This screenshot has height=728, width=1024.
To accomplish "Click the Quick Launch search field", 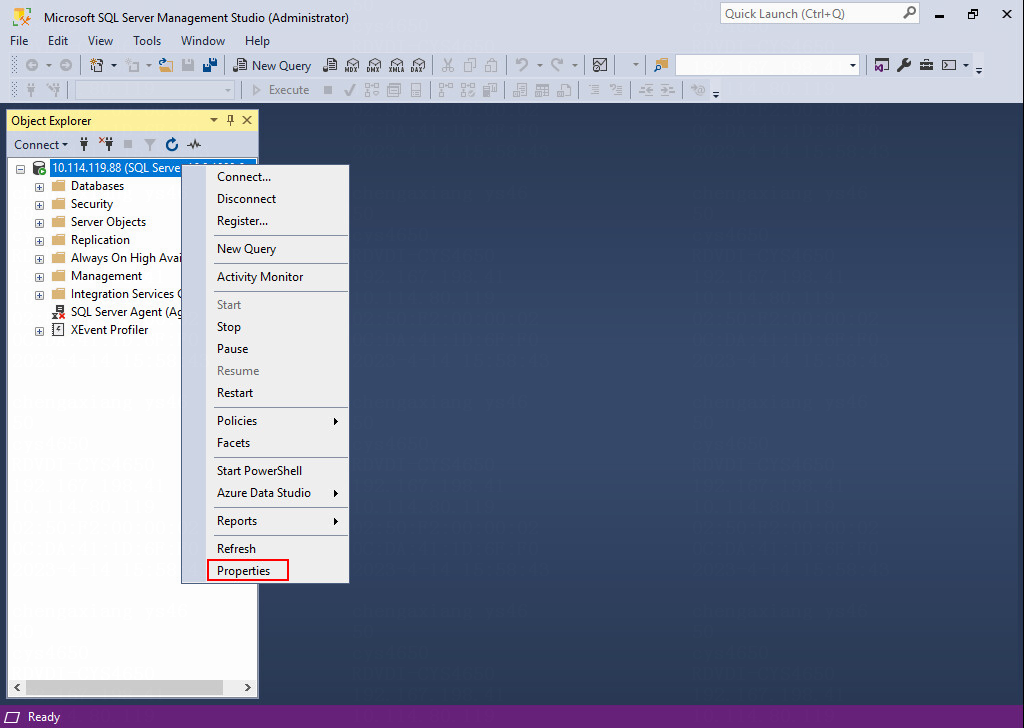I will (x=820, y=14).
